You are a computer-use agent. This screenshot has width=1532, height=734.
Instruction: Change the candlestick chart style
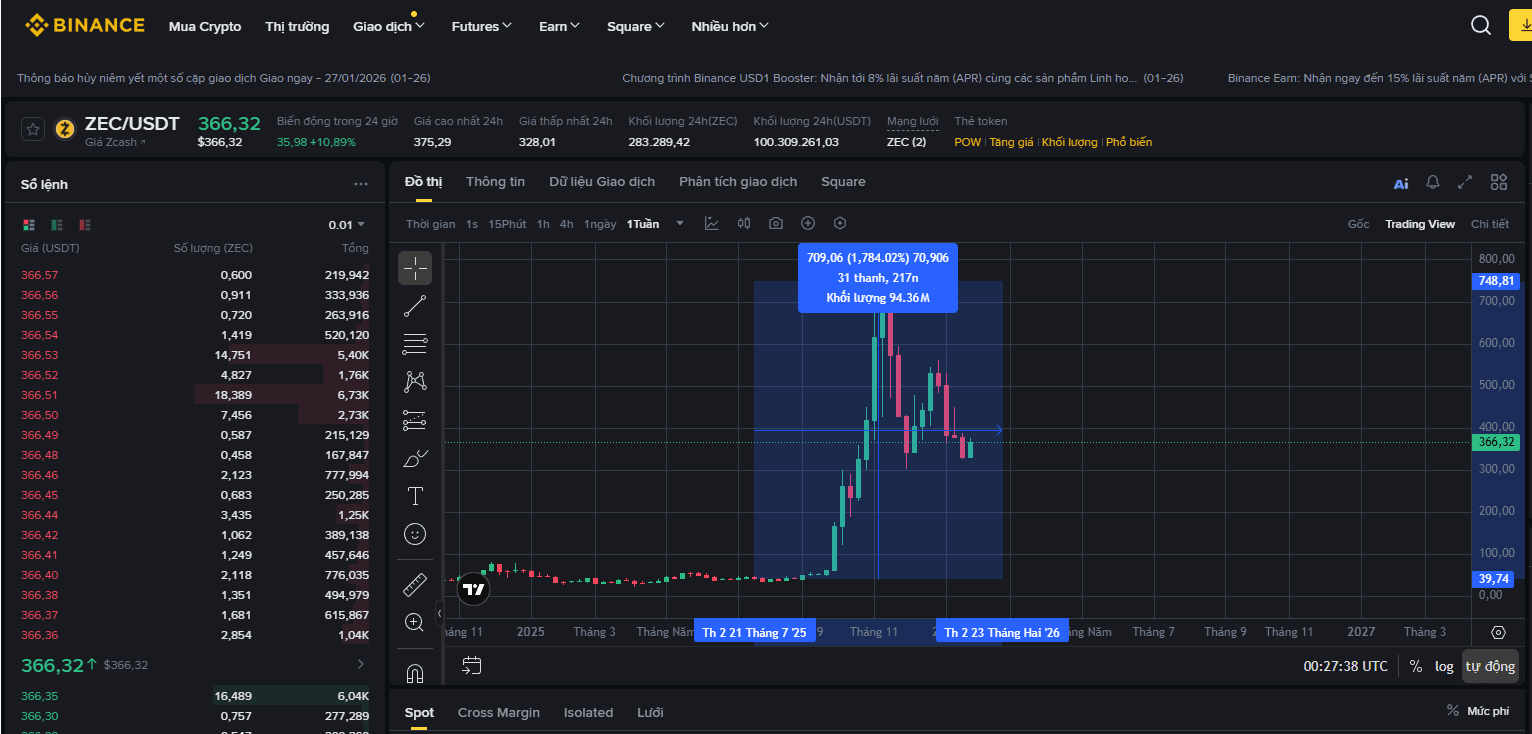tap(744, 224)
